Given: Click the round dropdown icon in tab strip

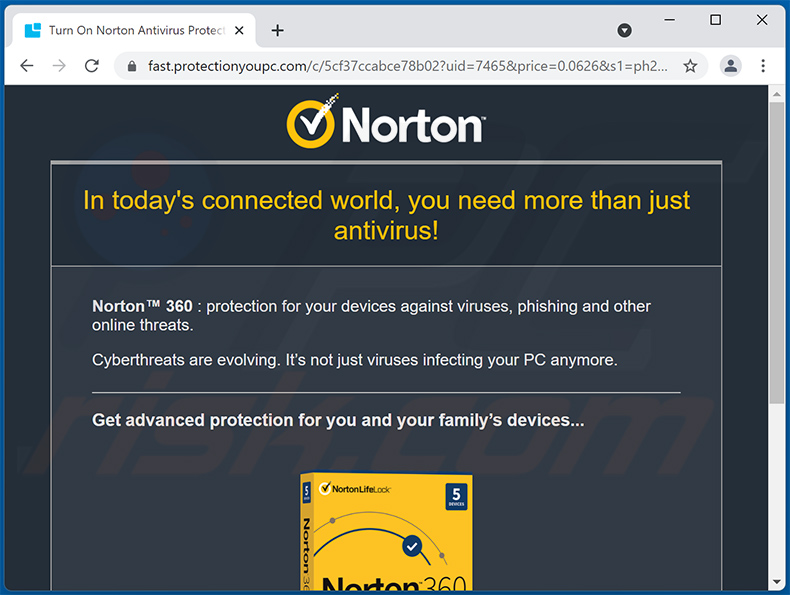Looking at the screenshot, I should pos(624,31).
